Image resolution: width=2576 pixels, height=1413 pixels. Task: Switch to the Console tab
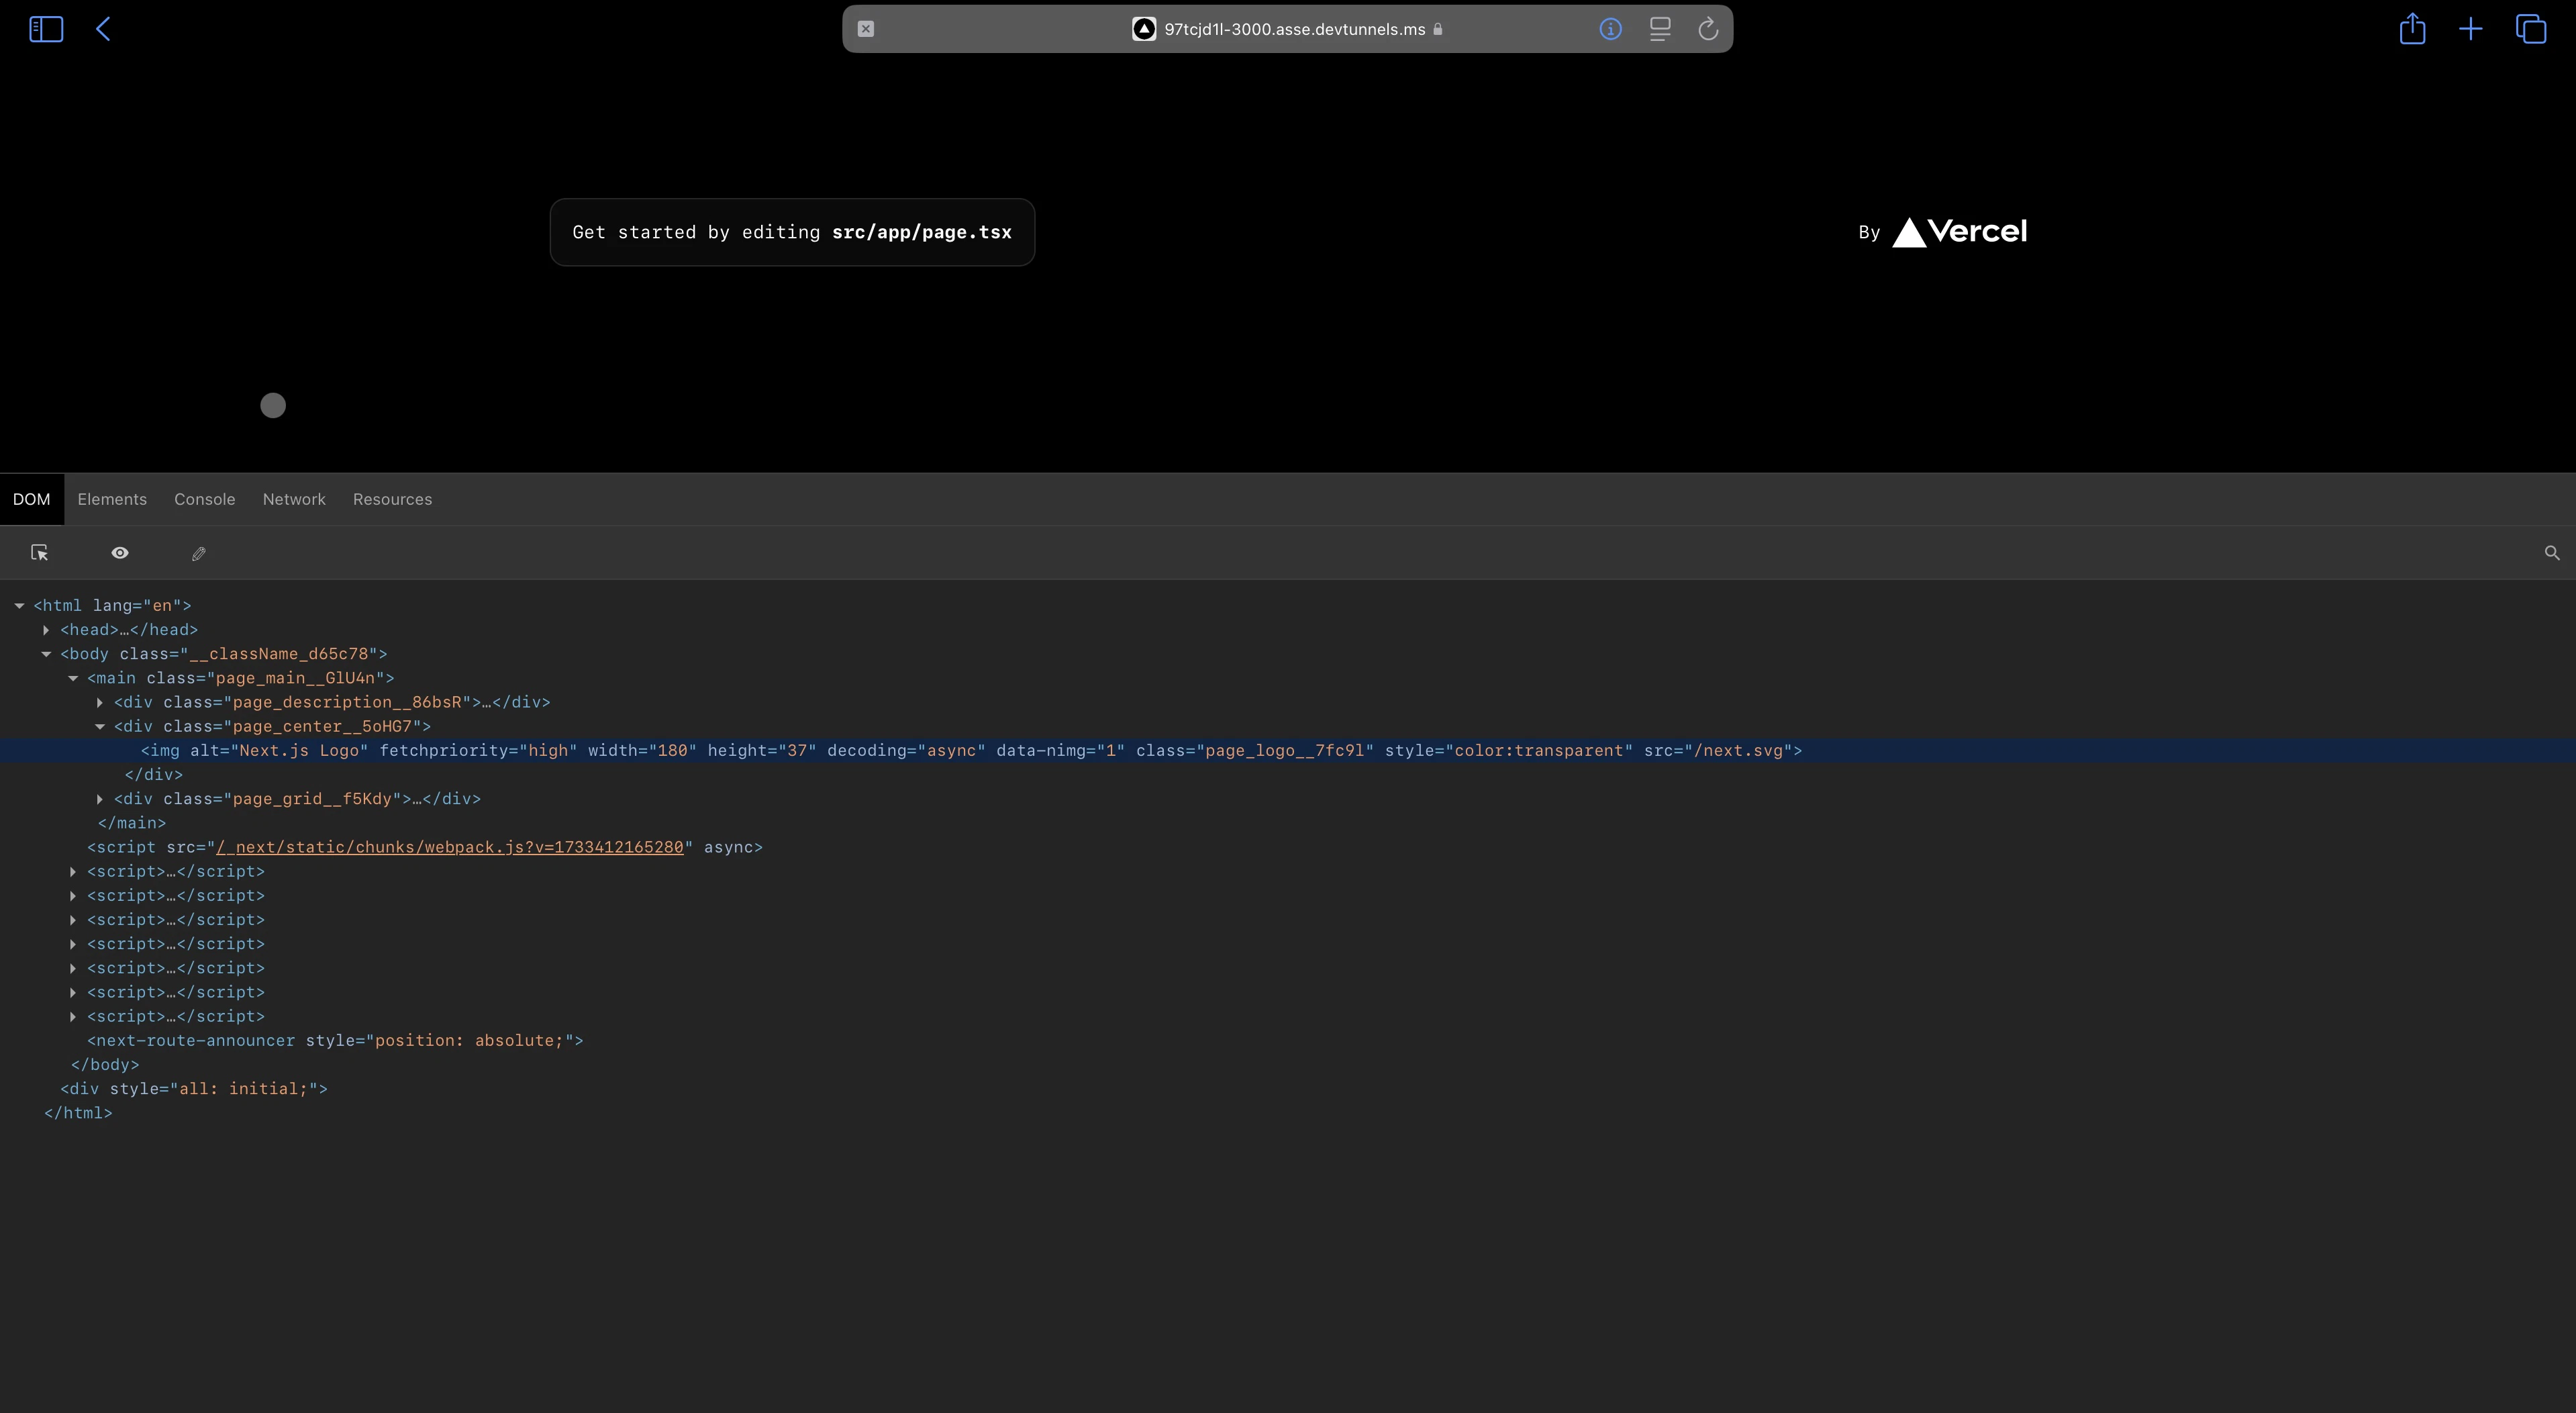pyautogui.click(x=205, y=499)
